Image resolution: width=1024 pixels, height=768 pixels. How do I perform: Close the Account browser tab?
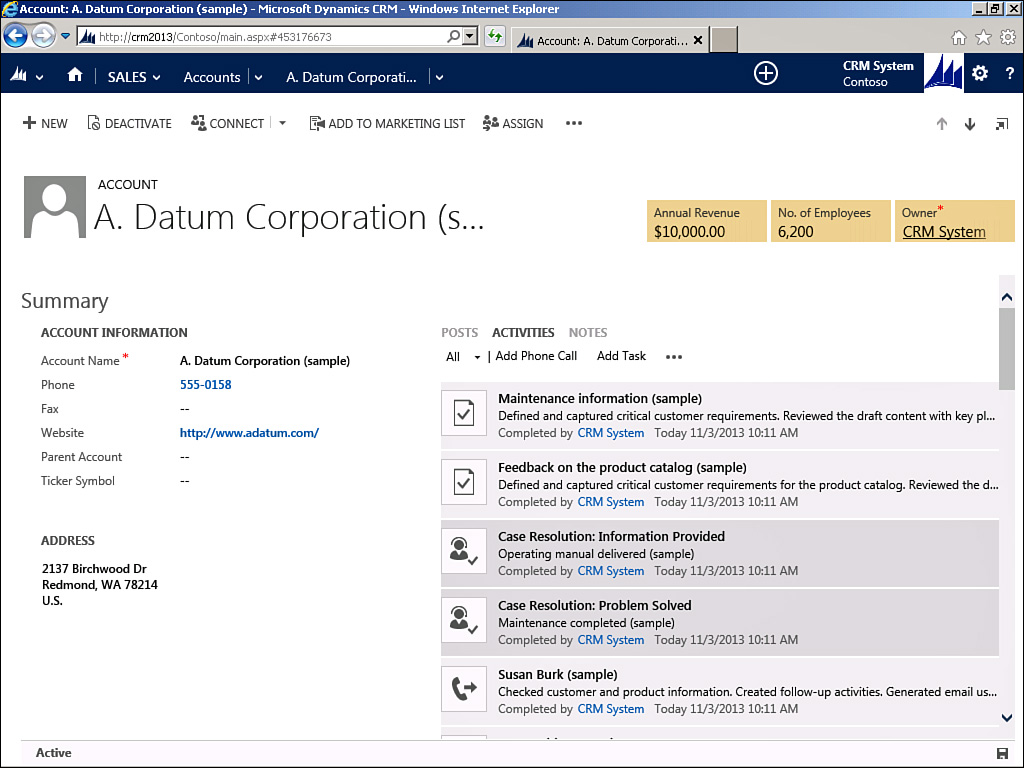click(x=698, y=40)
